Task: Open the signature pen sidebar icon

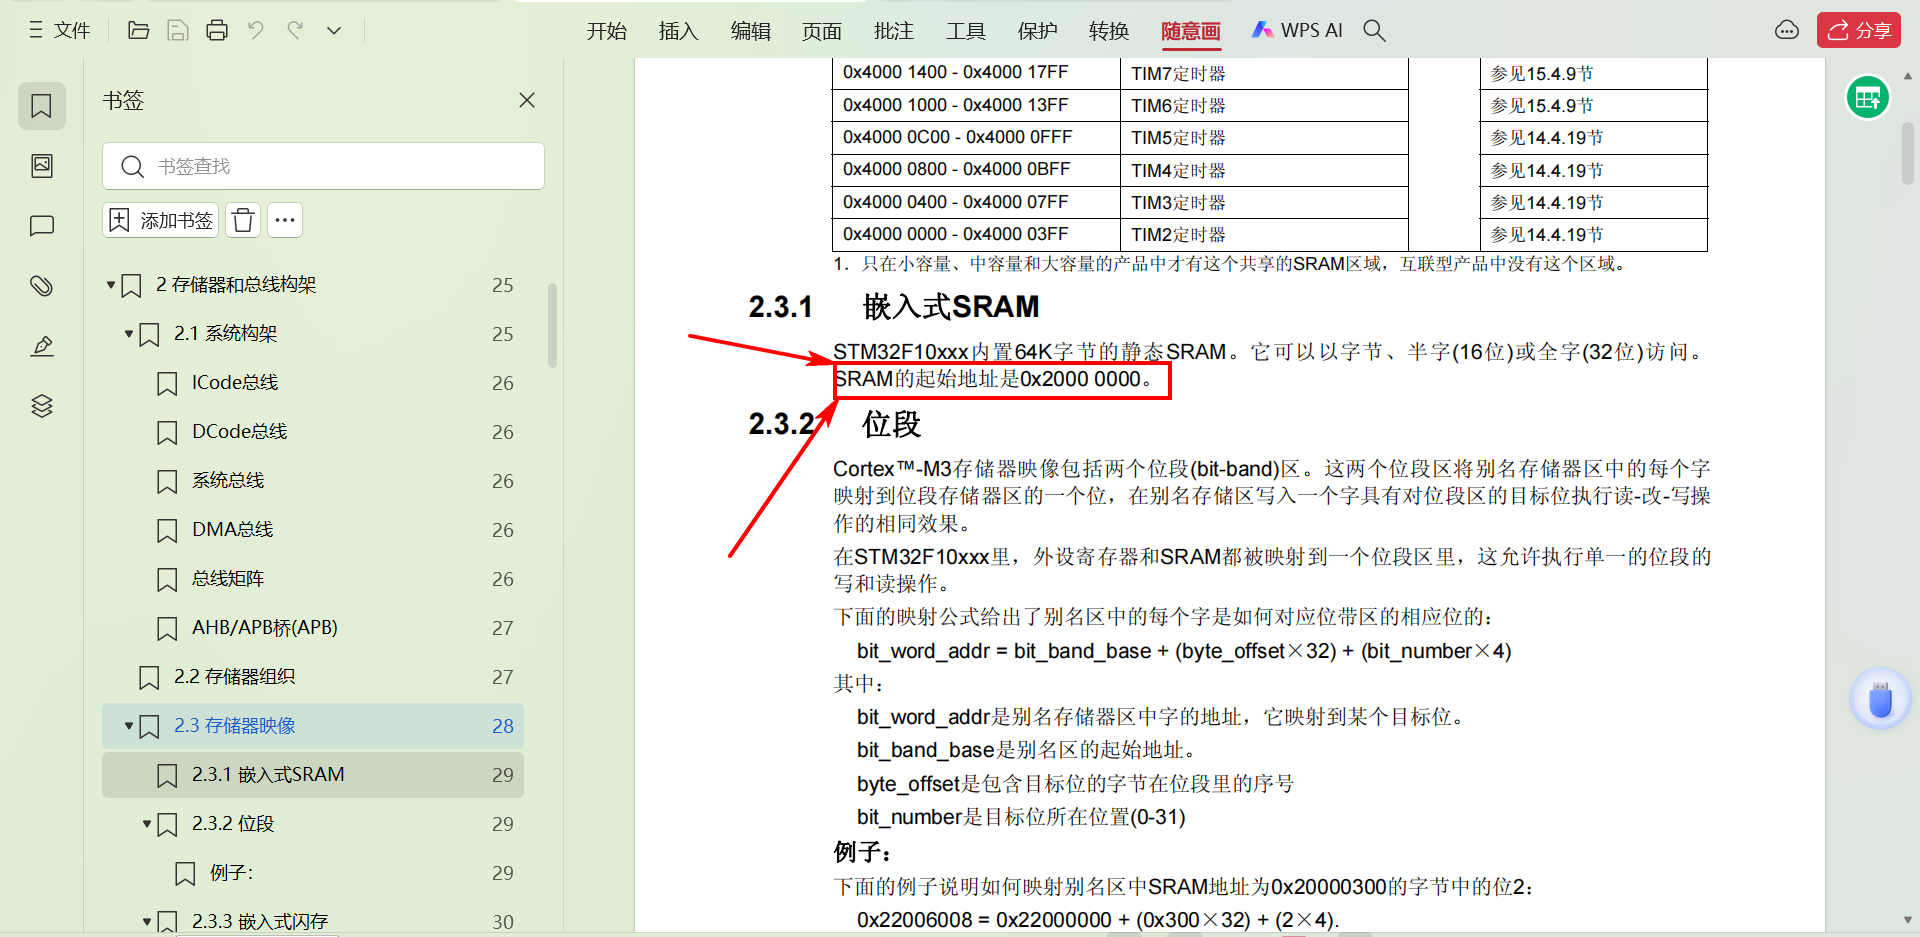Action: [x=42, y=346]
